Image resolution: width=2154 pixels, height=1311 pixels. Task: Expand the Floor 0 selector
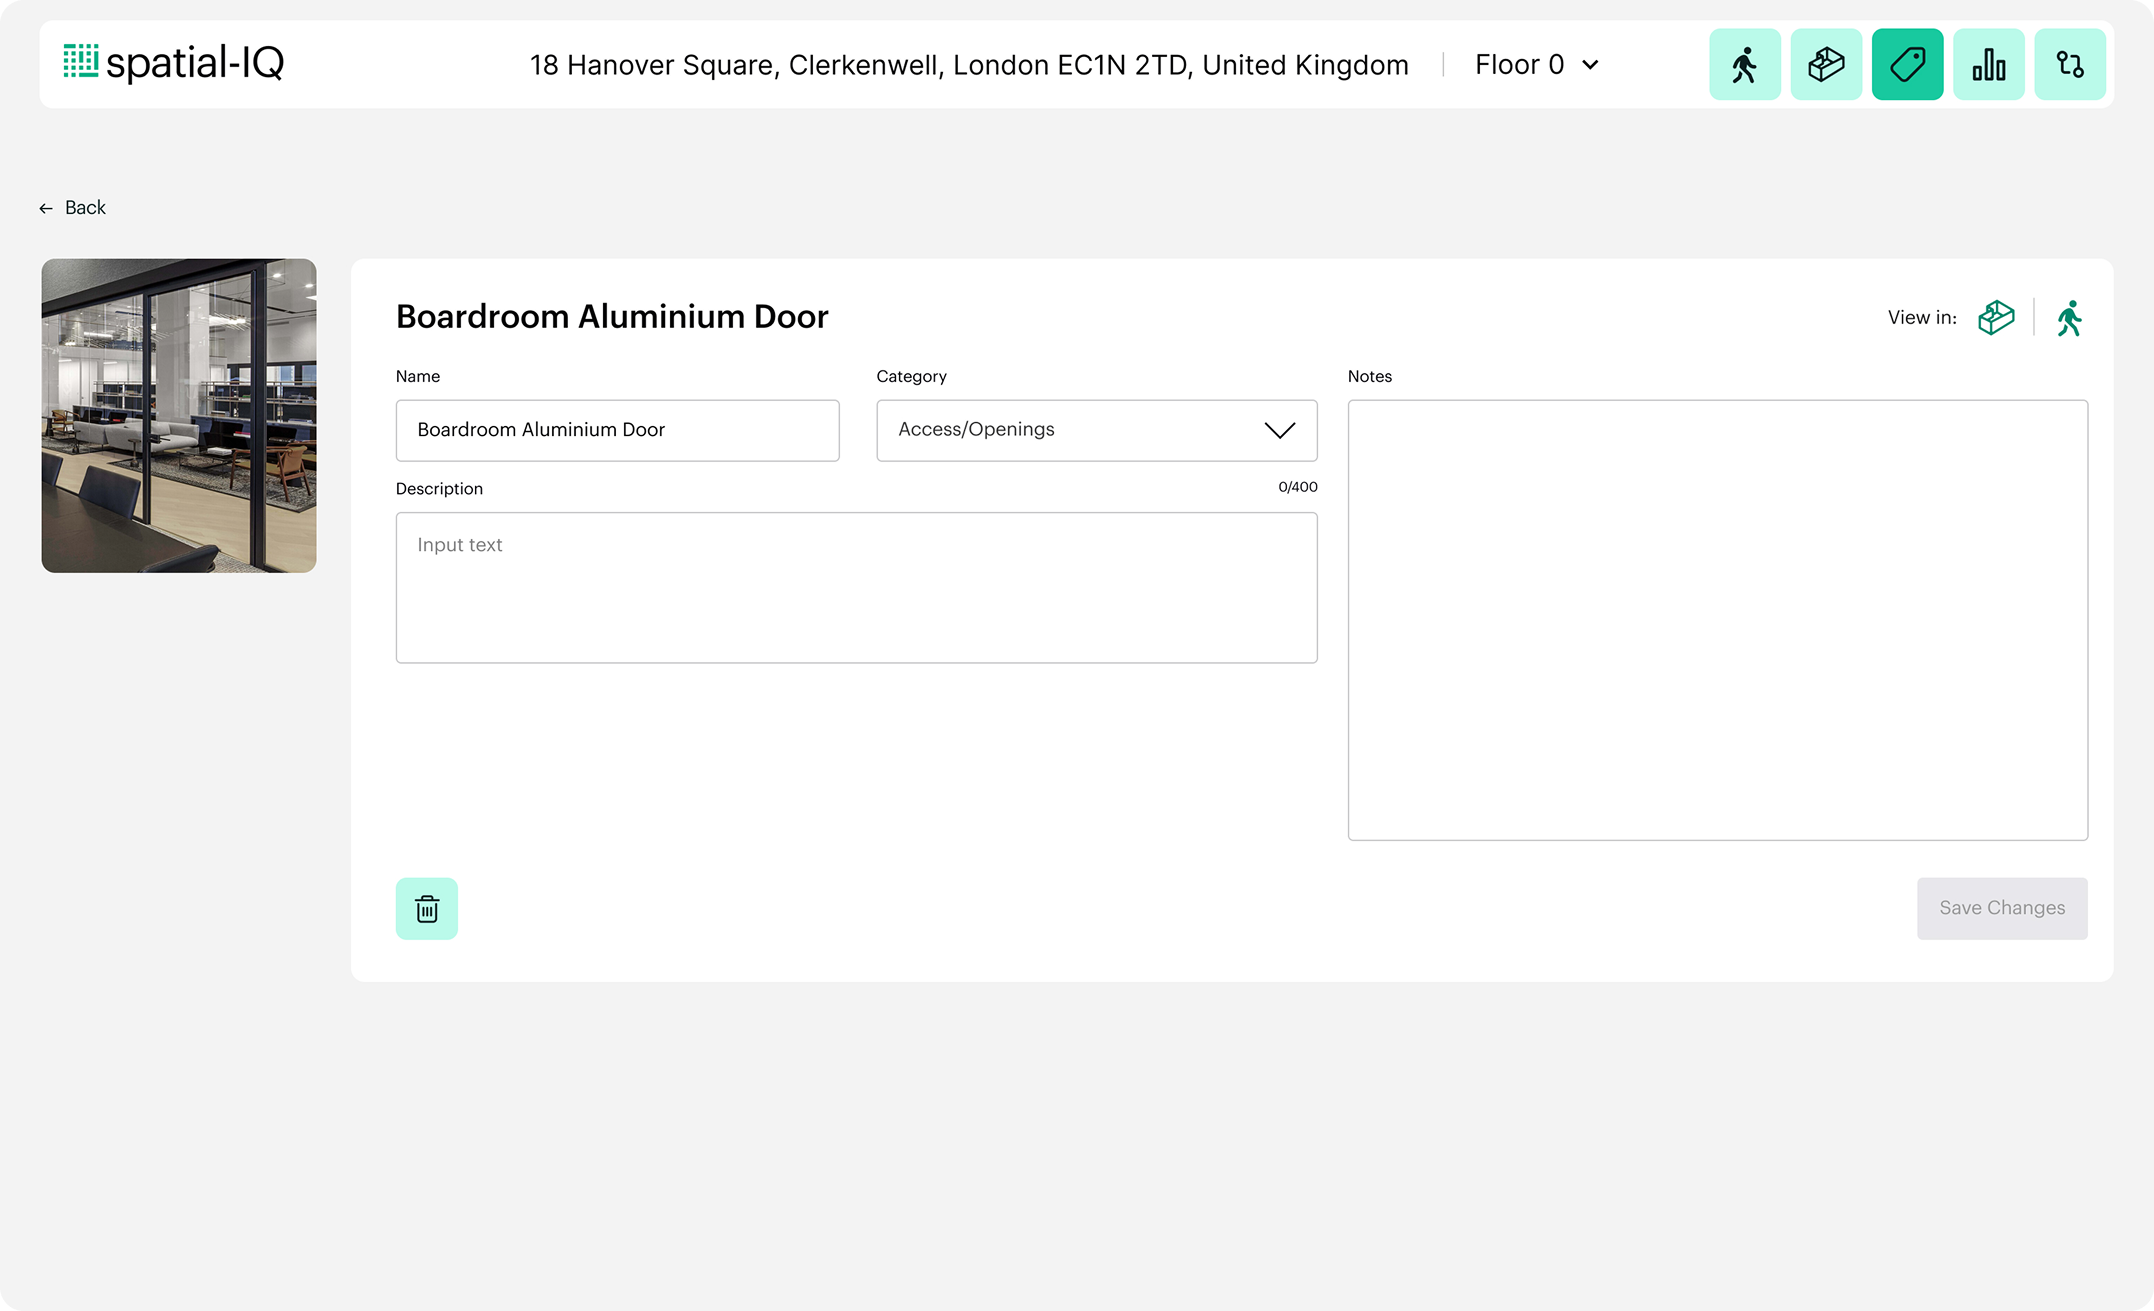pos(1537,65)
